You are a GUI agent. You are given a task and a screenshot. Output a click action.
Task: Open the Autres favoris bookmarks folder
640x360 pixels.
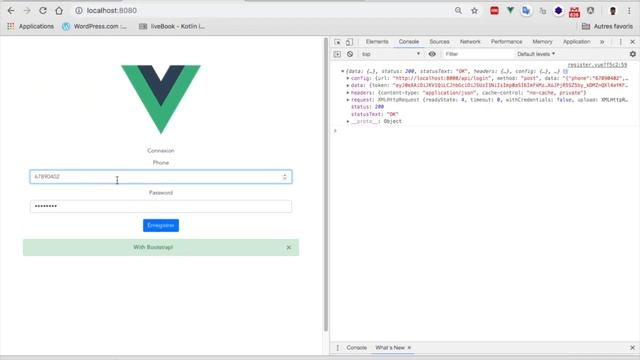607,26
